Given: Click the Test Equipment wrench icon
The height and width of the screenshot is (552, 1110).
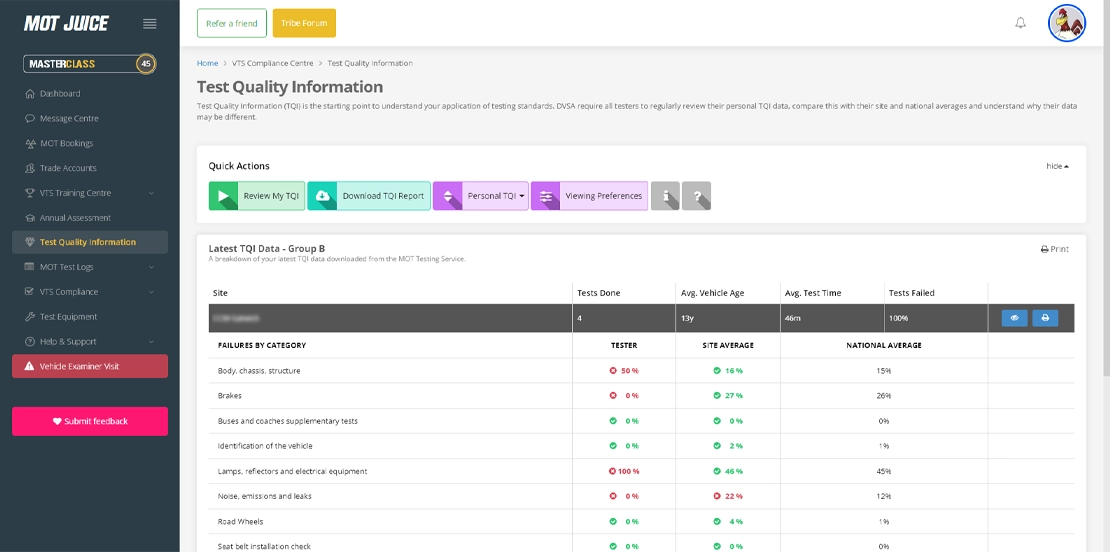Looking at the screenshot, I should pos(30,316).
